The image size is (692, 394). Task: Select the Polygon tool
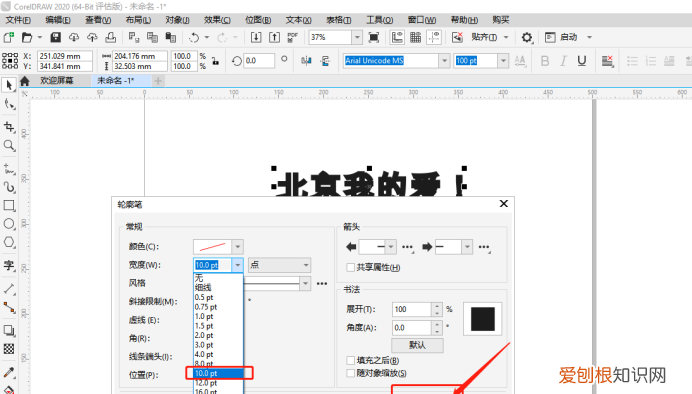[9, 242]
